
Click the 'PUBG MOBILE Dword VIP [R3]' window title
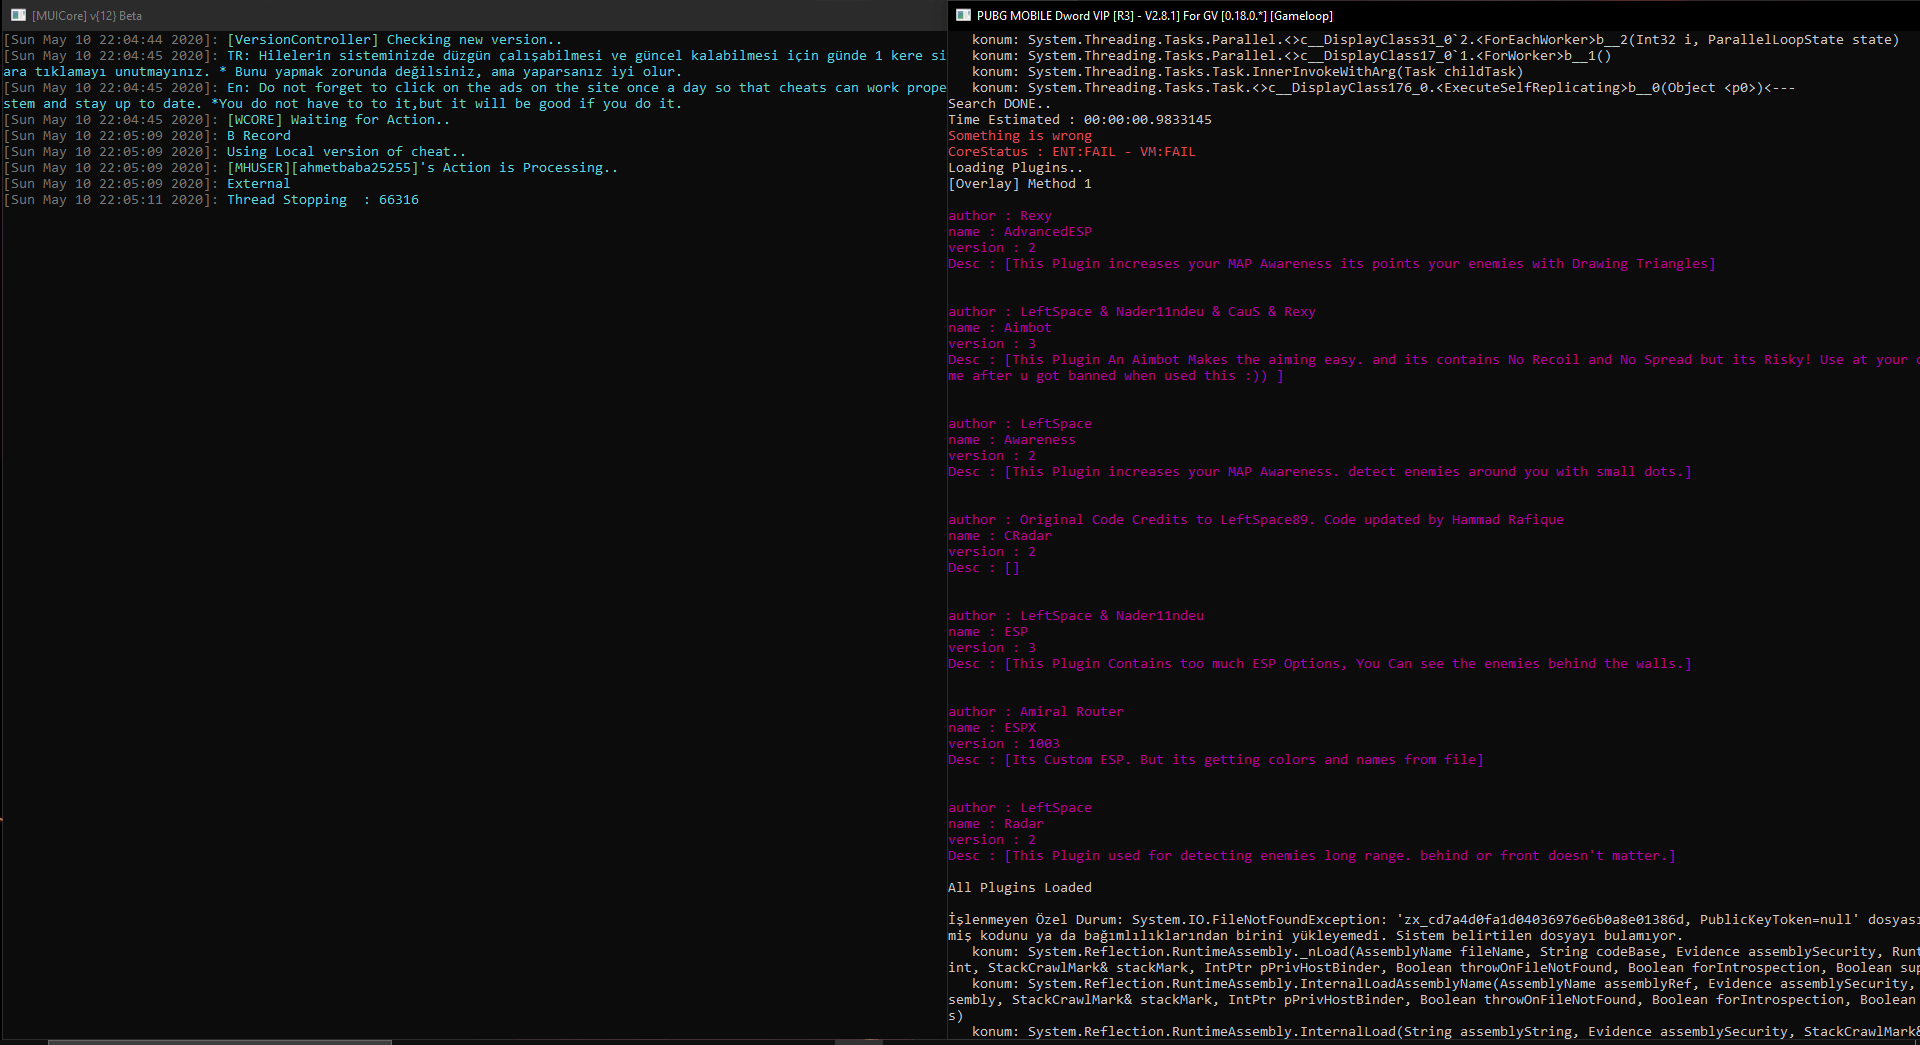pyautogui.click(x=1155, y=16)
